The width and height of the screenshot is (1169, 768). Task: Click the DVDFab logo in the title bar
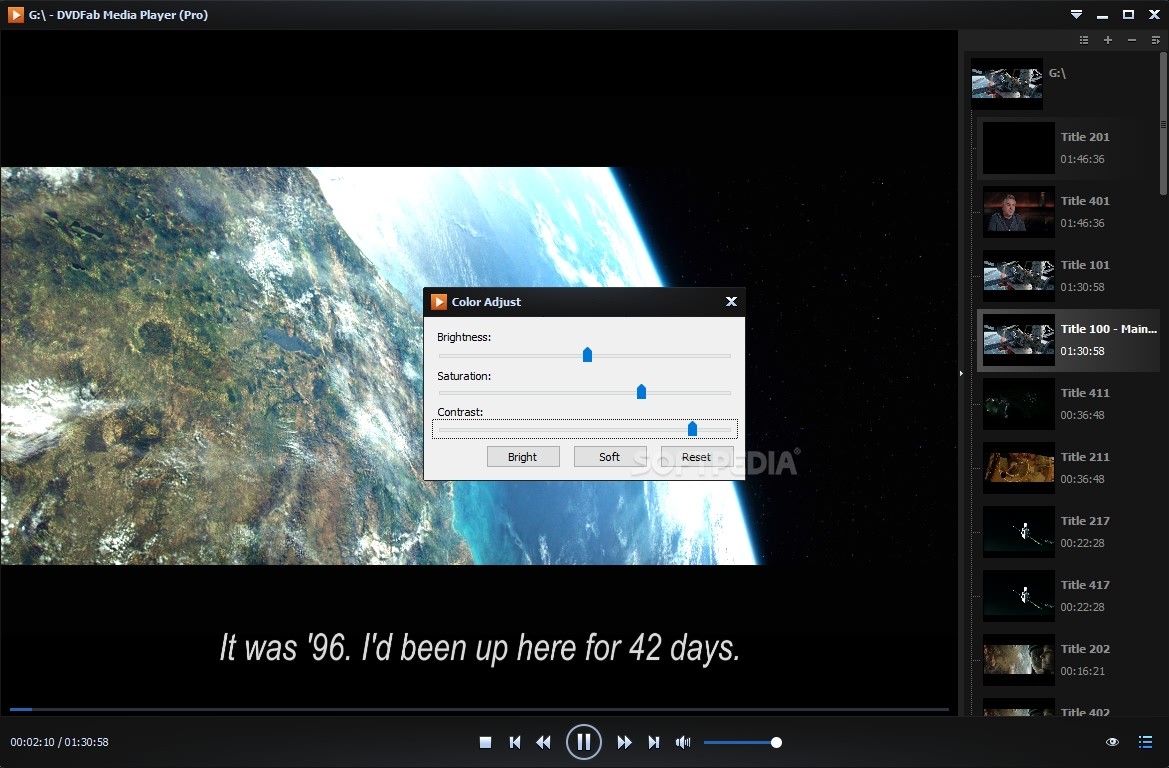pyautogui.click(x=15, y=14)
